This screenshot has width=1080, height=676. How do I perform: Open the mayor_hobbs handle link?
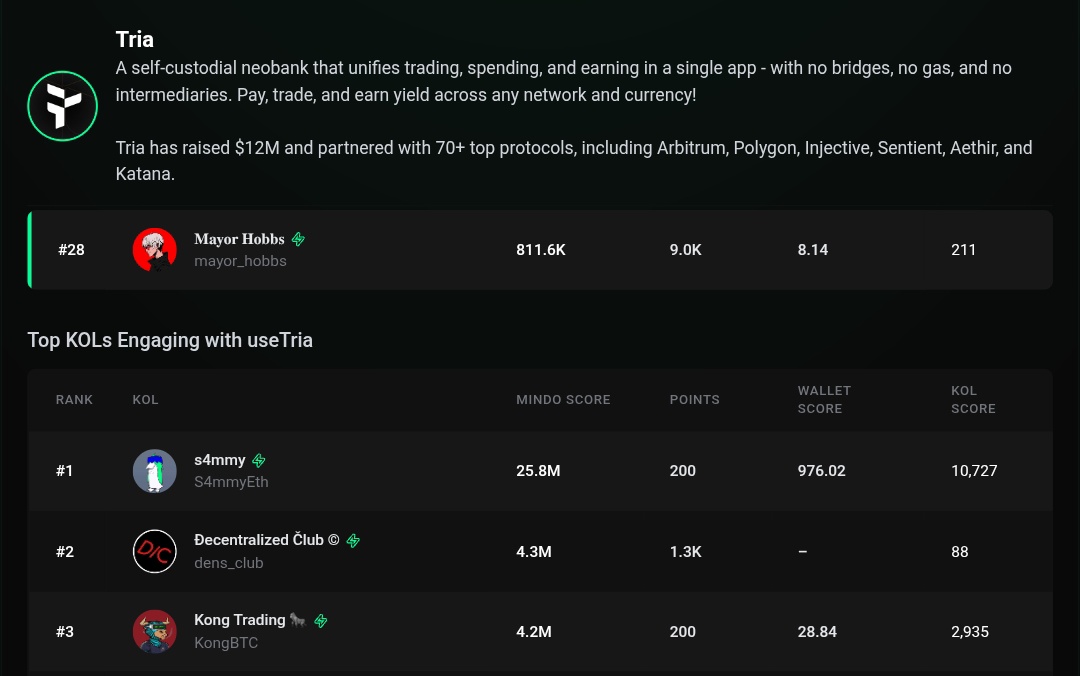point(240,261)
